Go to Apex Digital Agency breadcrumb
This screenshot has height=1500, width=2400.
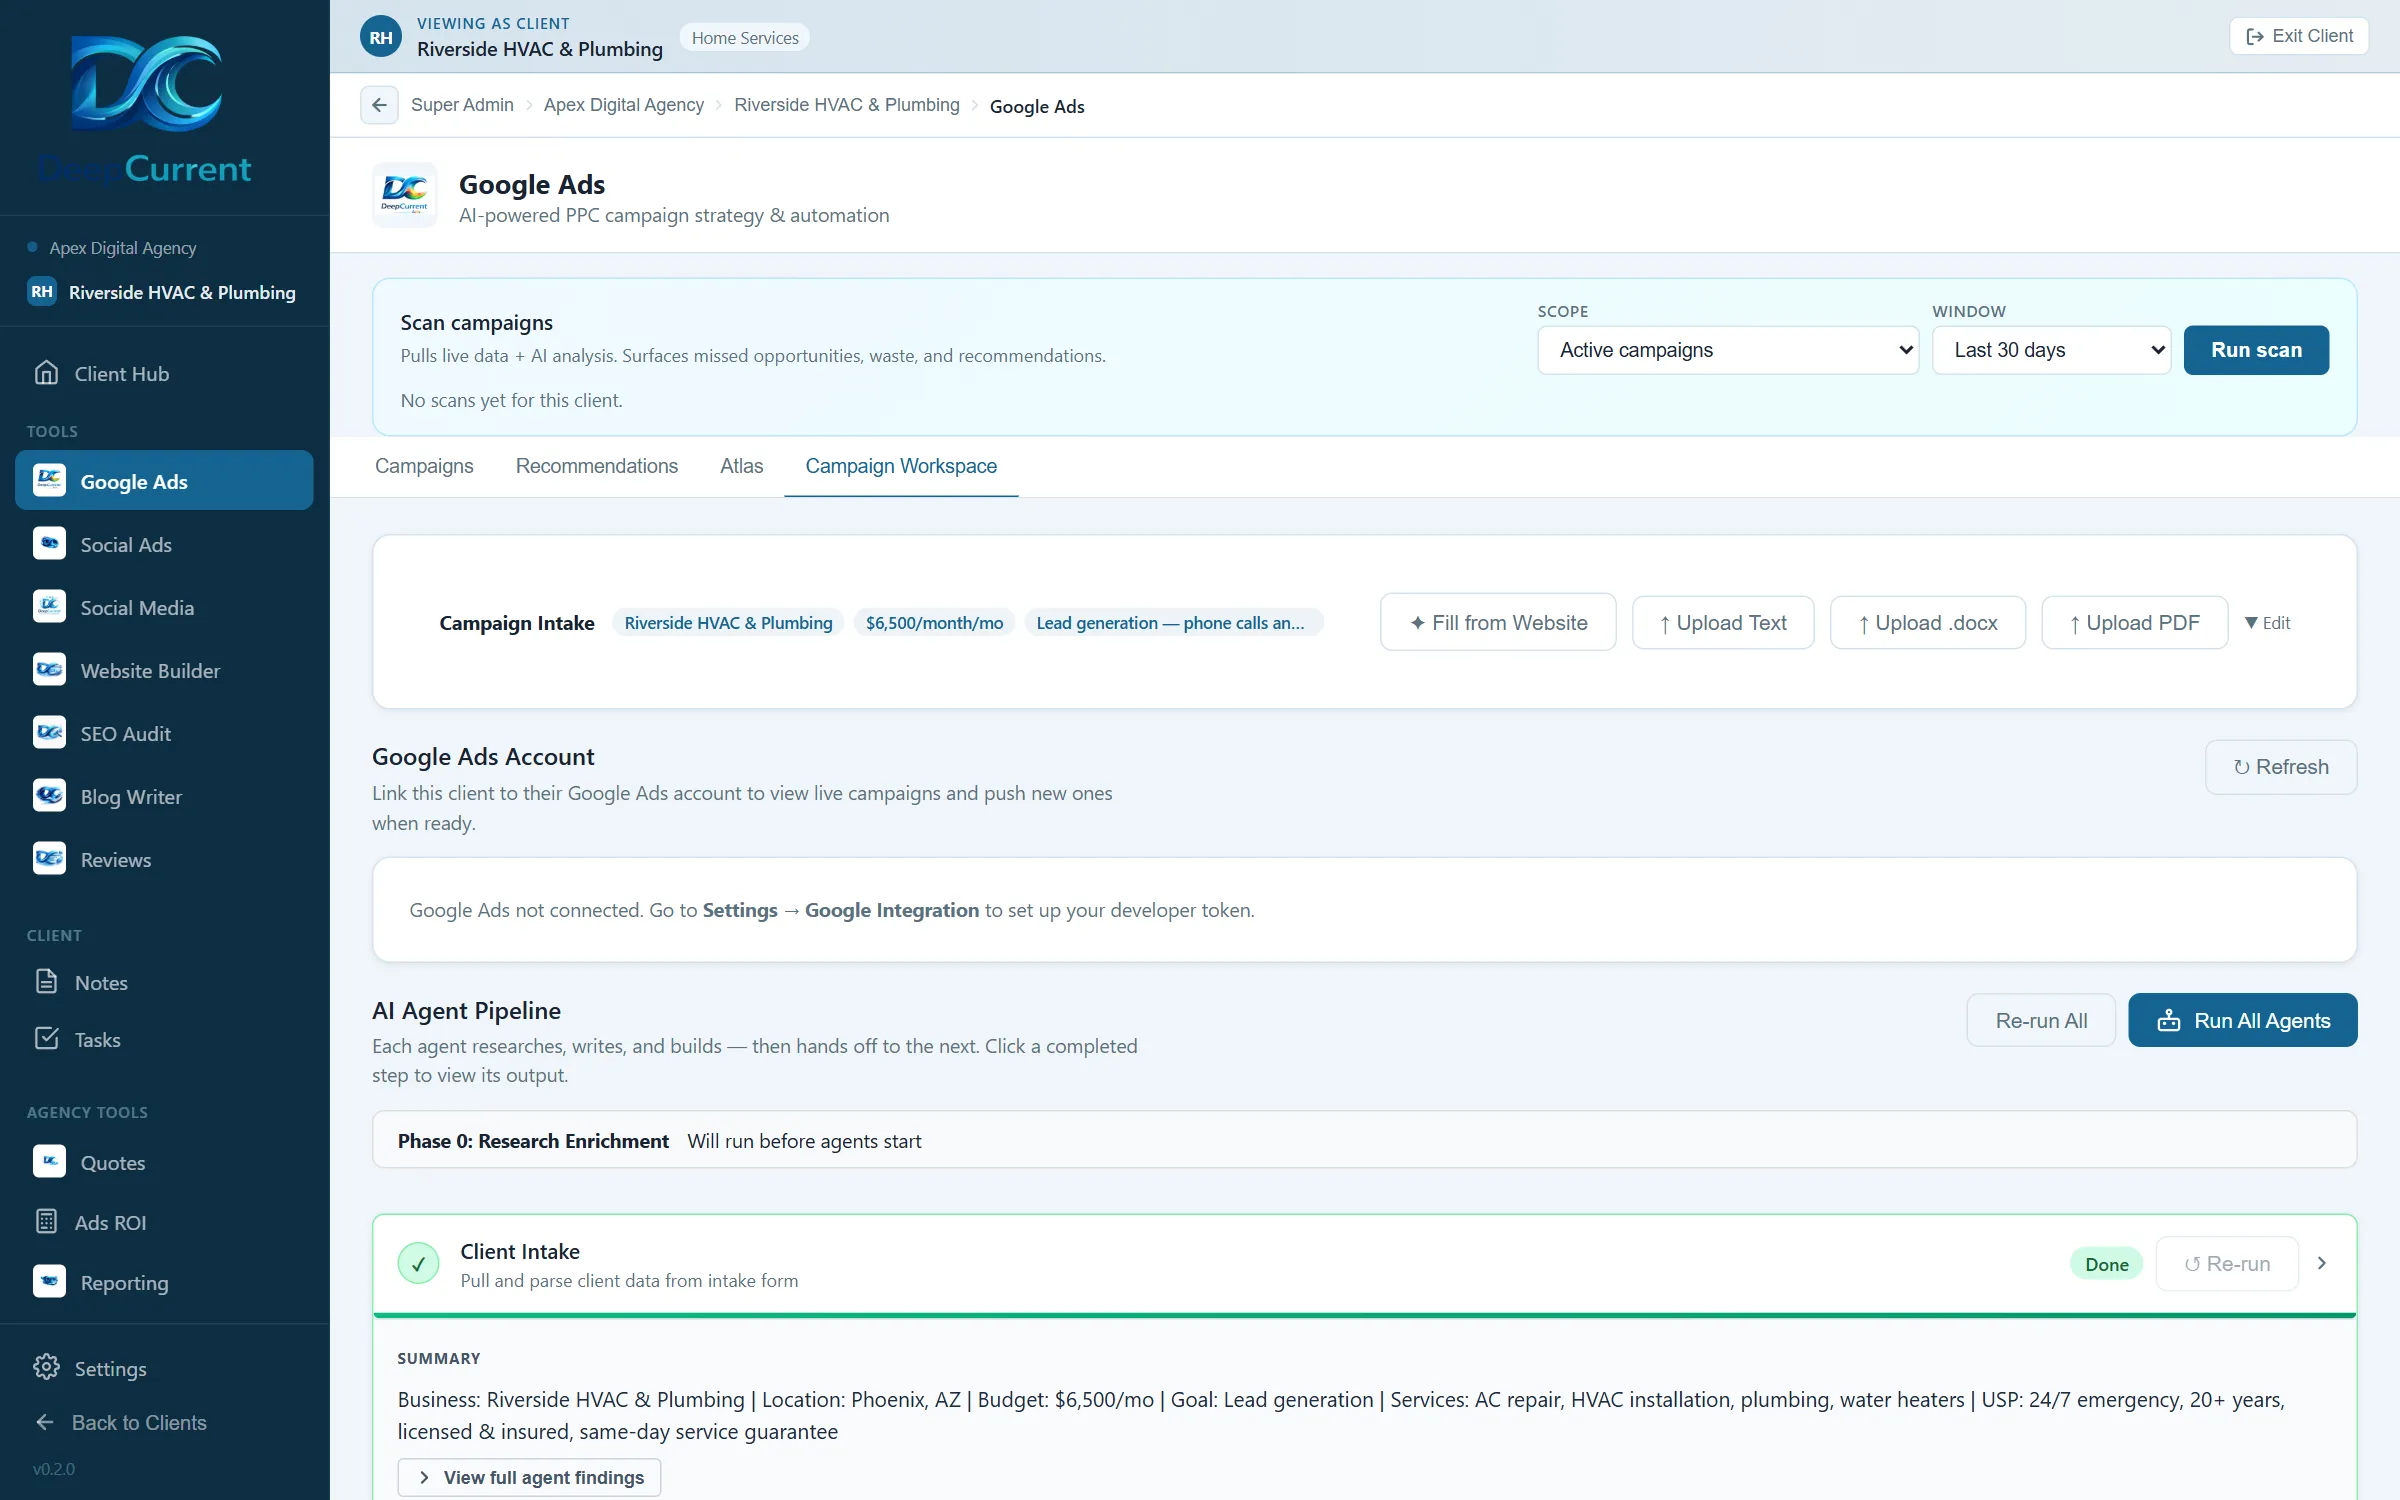pos(624,105)
